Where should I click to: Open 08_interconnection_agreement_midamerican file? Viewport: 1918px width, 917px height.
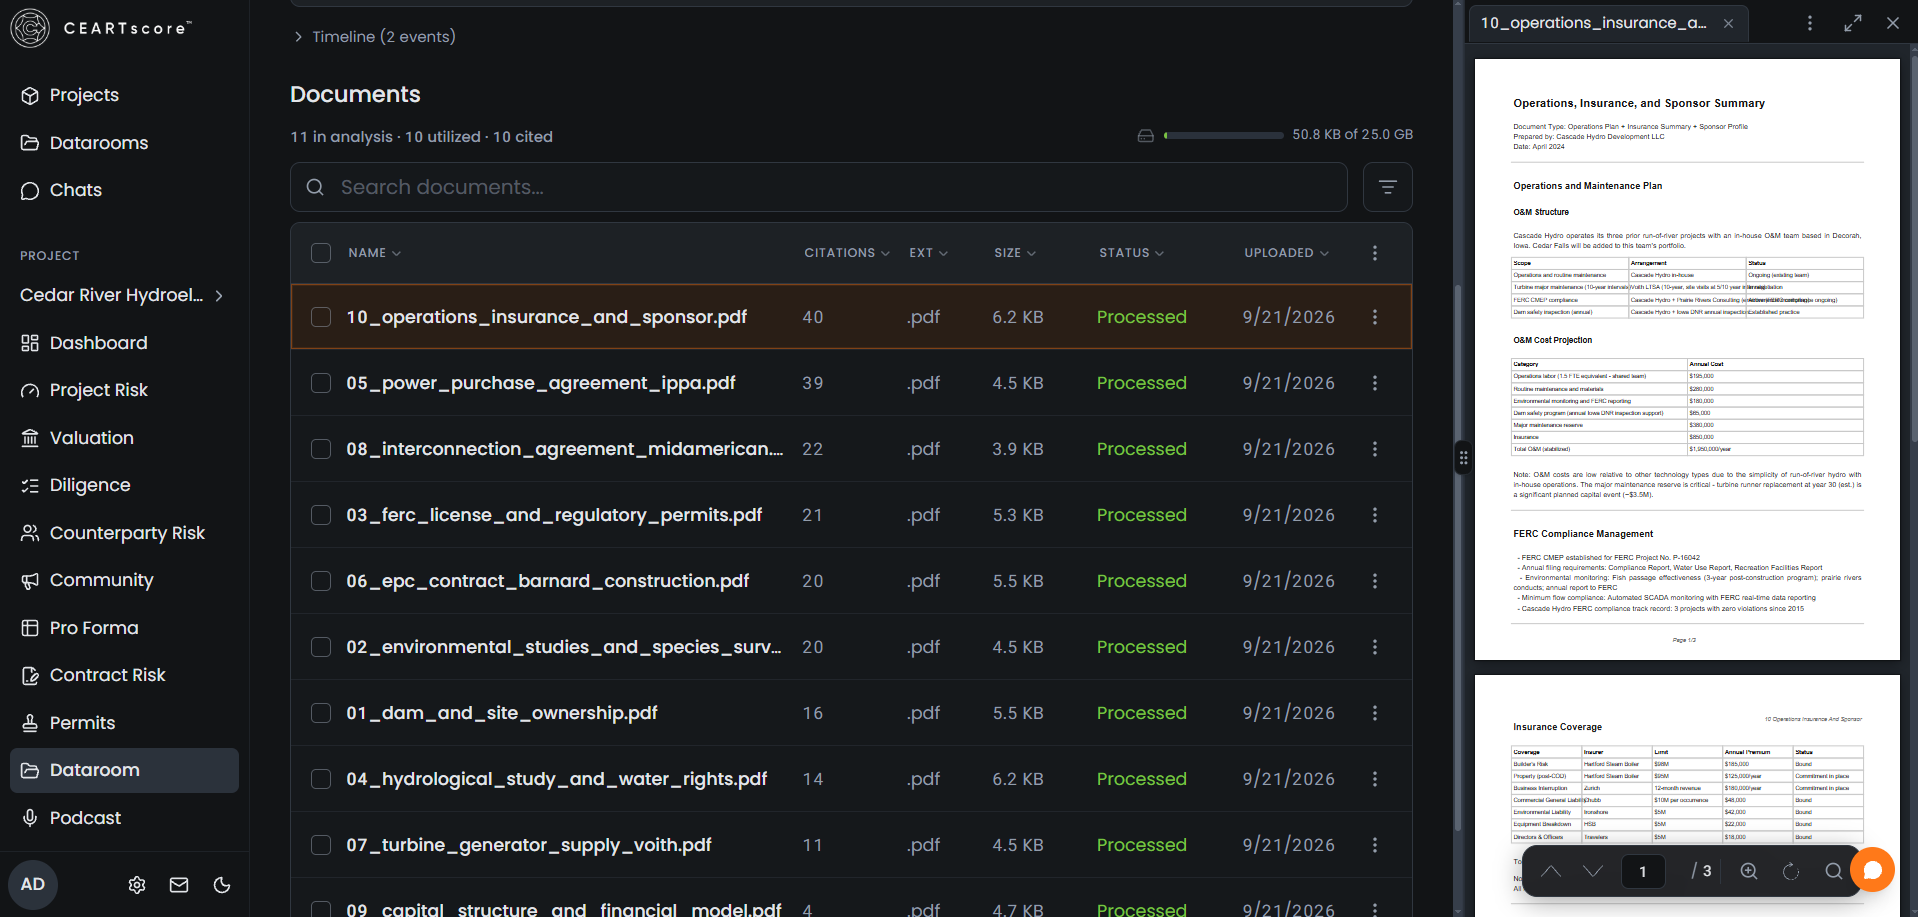click(x=564, y=449)
